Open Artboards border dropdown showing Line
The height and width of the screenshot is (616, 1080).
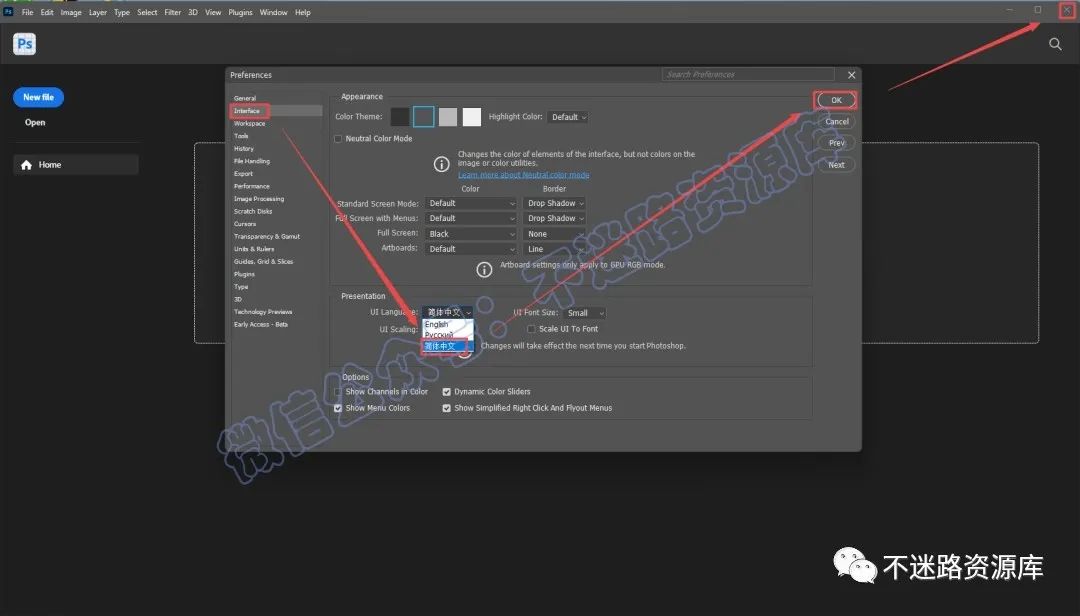554,249
